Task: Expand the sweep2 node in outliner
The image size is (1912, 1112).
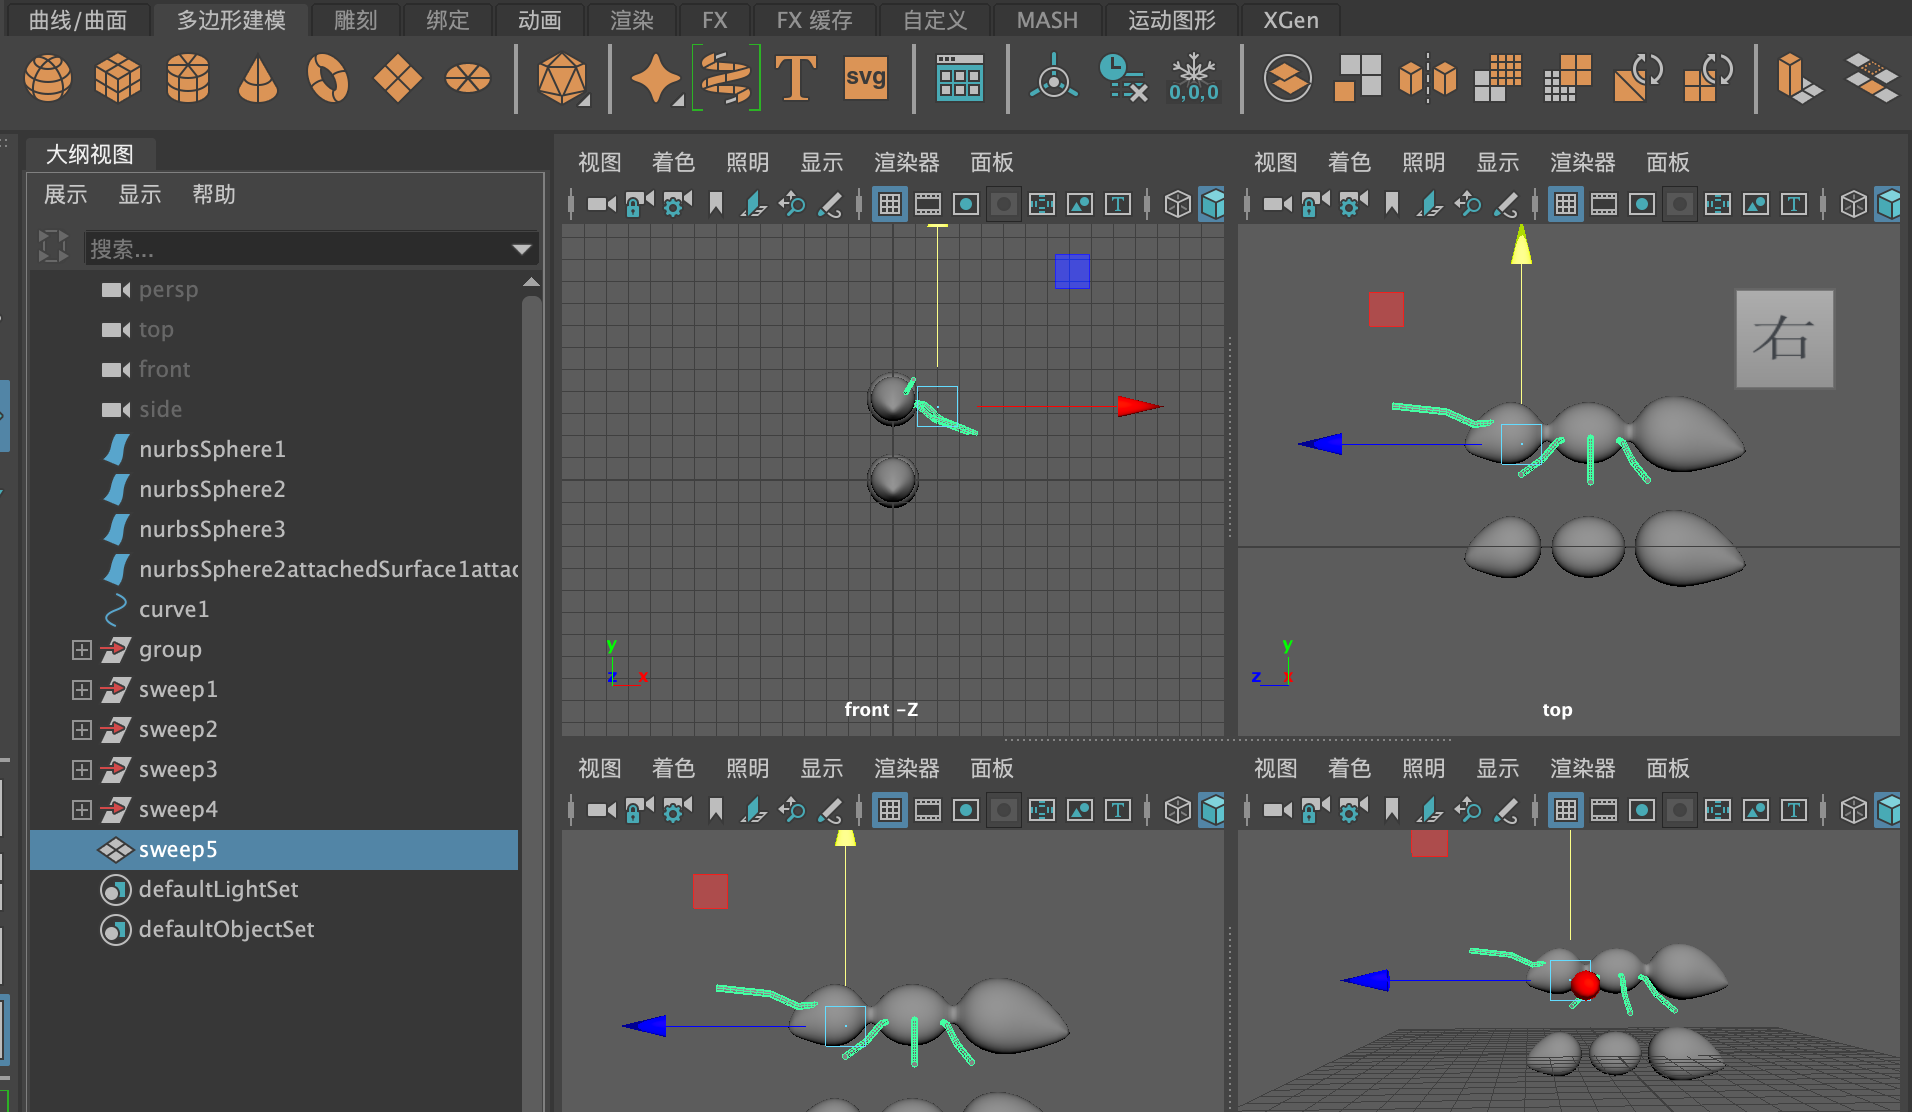Action: point(82,730)
